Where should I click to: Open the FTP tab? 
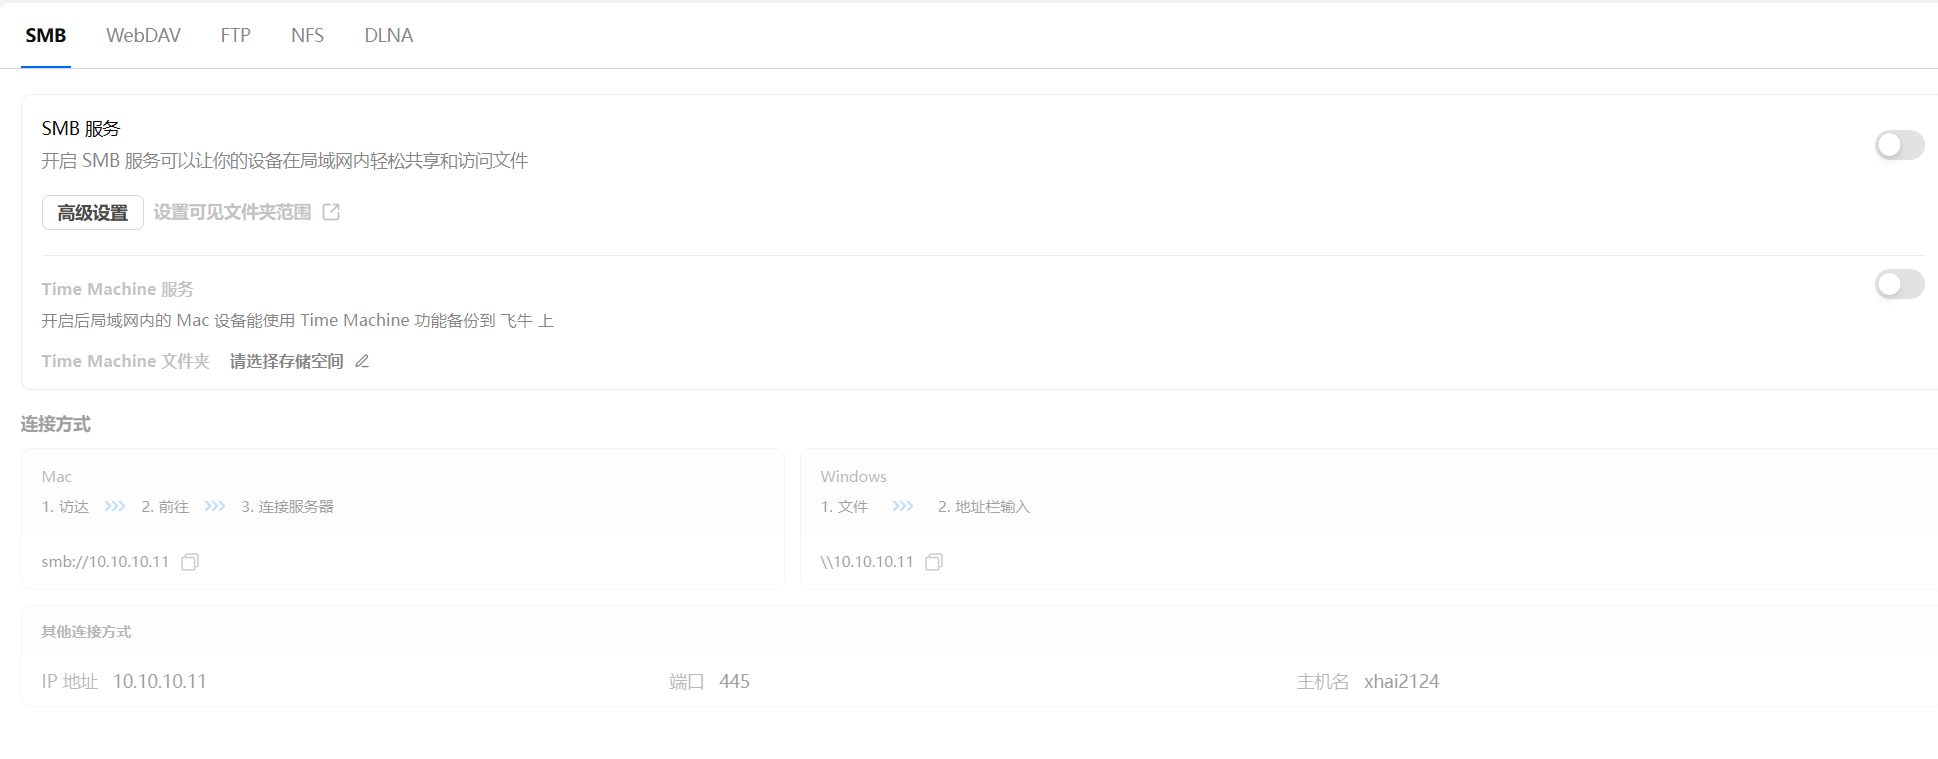[236, 35]
